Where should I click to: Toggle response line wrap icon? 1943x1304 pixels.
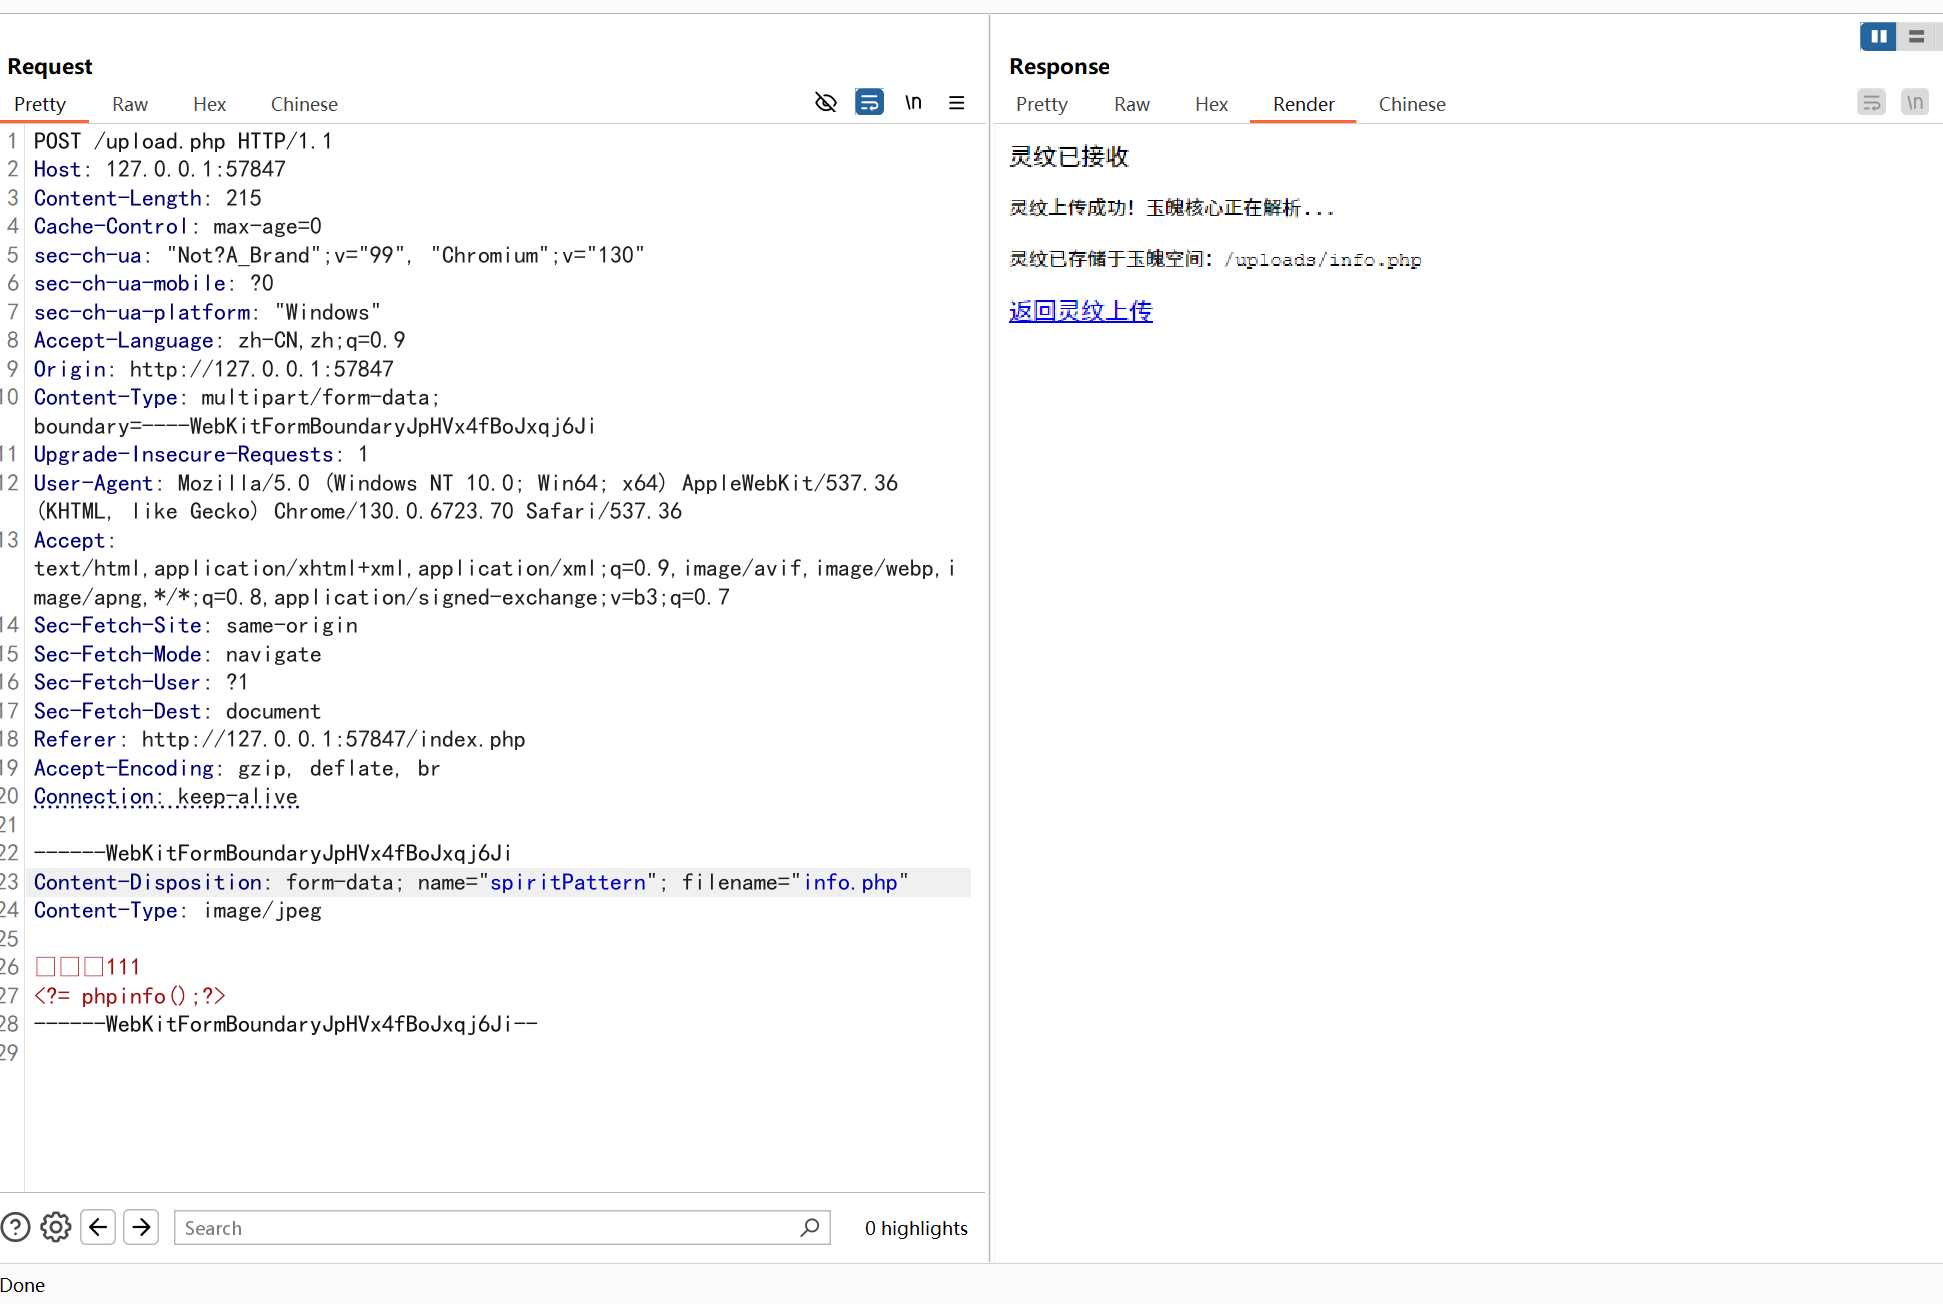tap(1871, 102)
